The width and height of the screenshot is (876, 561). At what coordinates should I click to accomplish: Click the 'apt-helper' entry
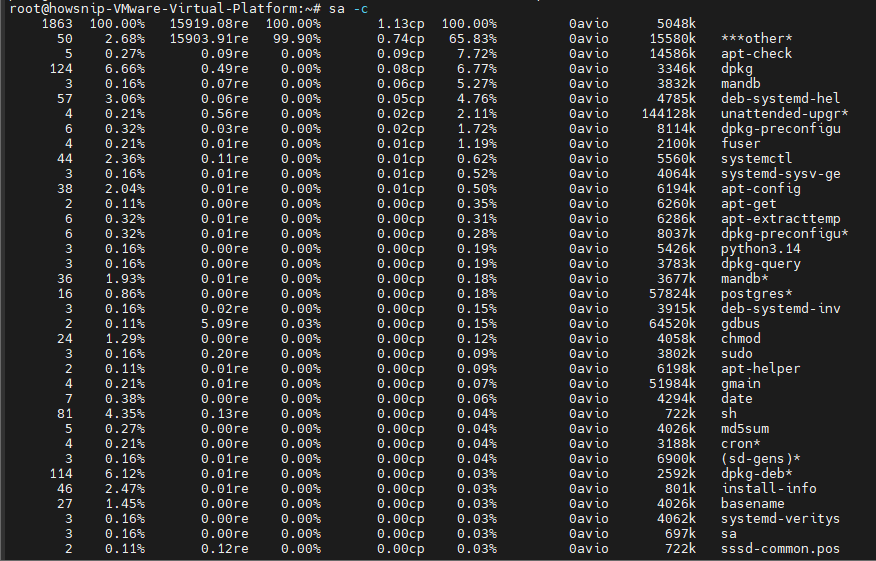pyautogui.click(x=760, y=369)
